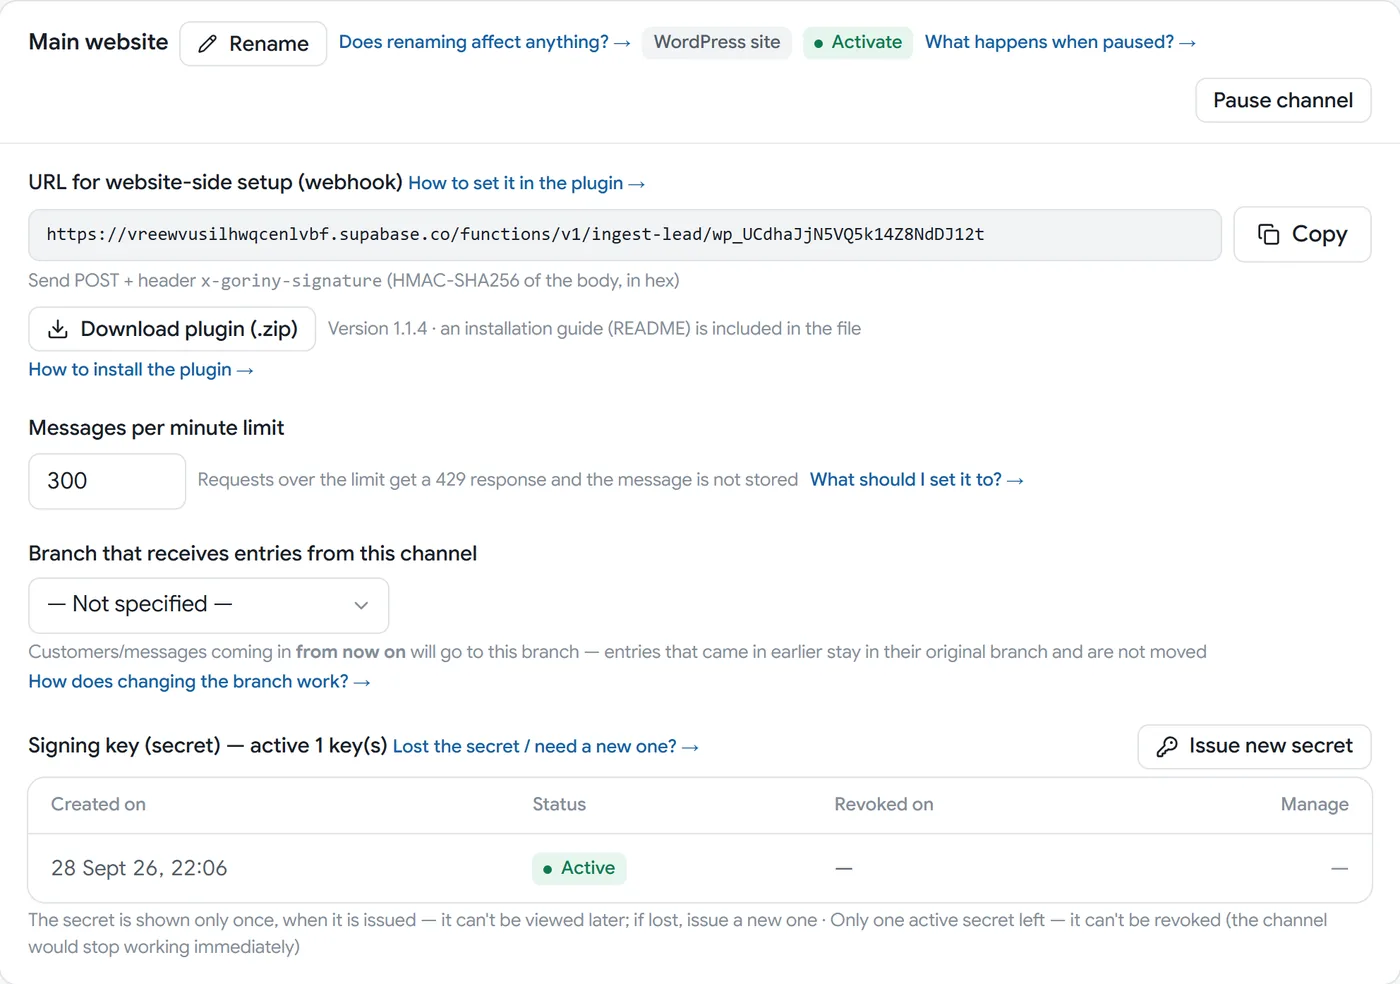
Task: Open 'Does renaming affect anything?' help link
Action: click(485, 42)
